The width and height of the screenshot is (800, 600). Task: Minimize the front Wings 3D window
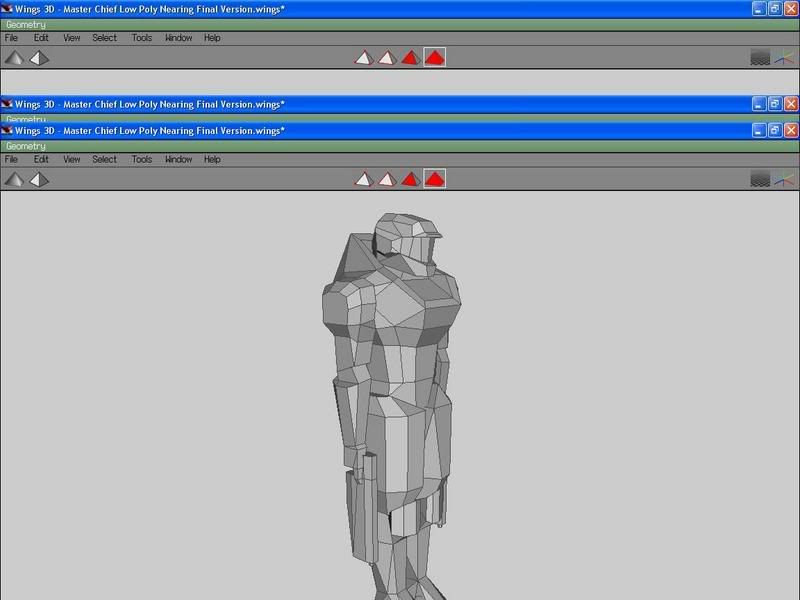(x=759, y=131)
